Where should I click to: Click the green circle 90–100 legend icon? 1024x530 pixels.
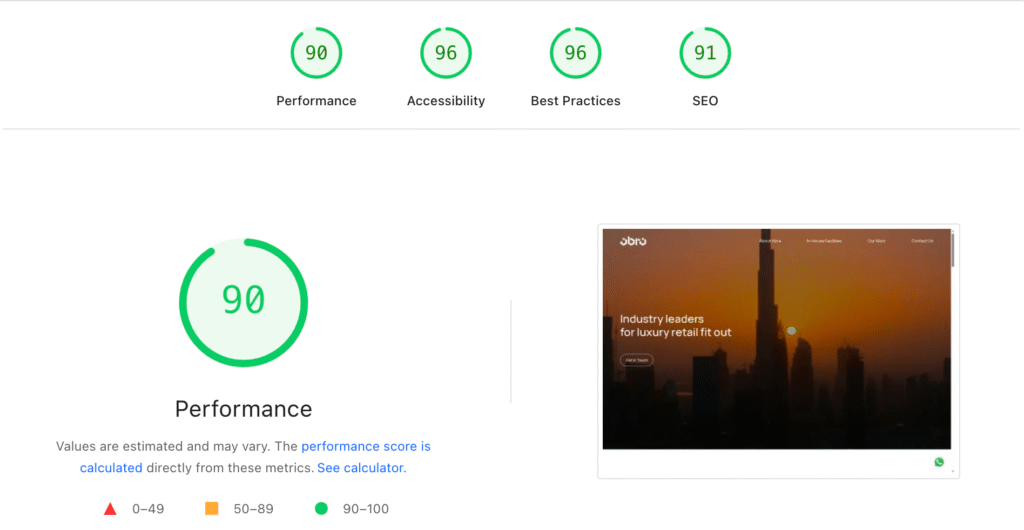click(321, 509)
